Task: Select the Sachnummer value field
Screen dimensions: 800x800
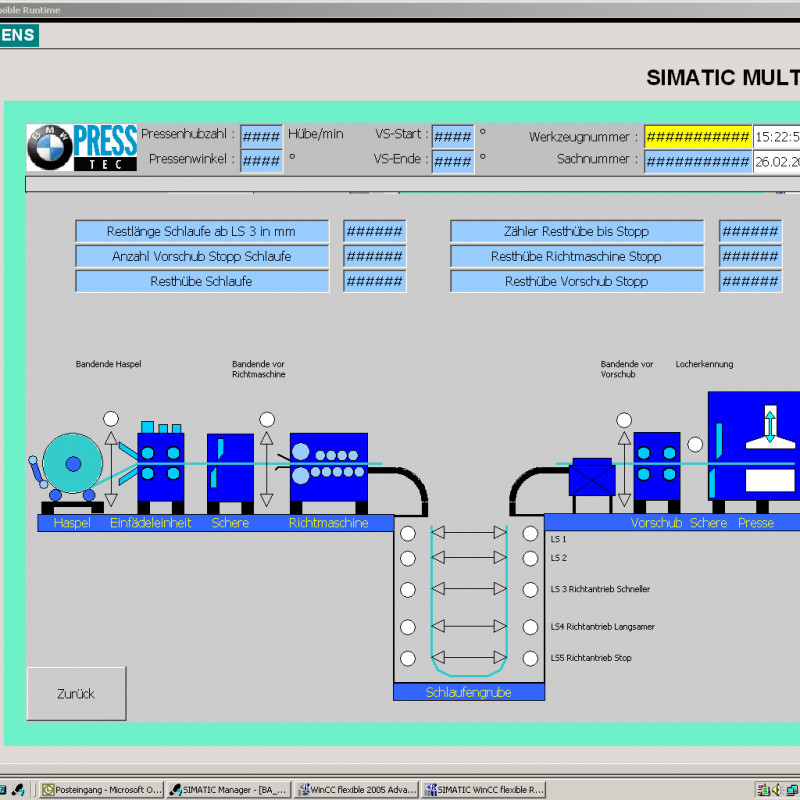Action: coord(697,161)
